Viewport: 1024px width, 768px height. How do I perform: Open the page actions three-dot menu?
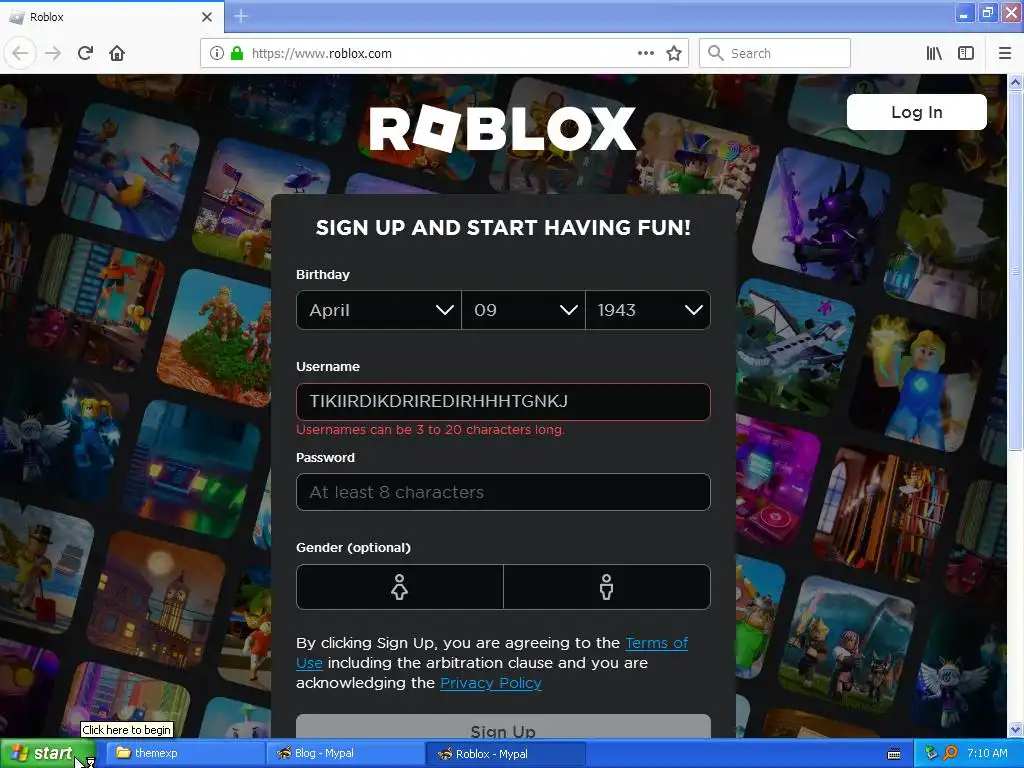coord(645,53)
